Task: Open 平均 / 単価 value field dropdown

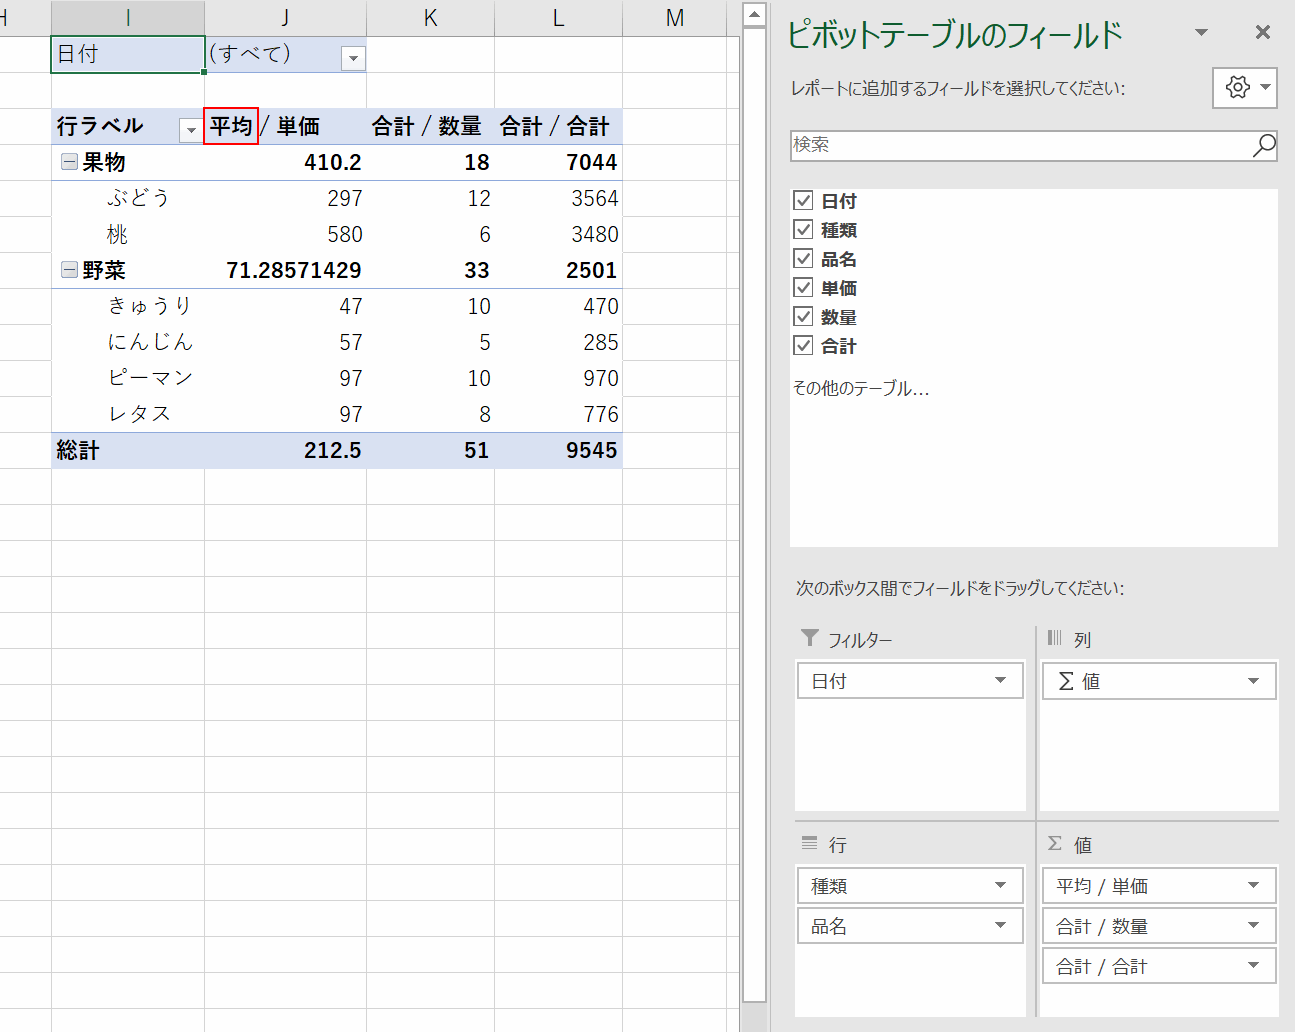Action: click(x=1253, y=886)
